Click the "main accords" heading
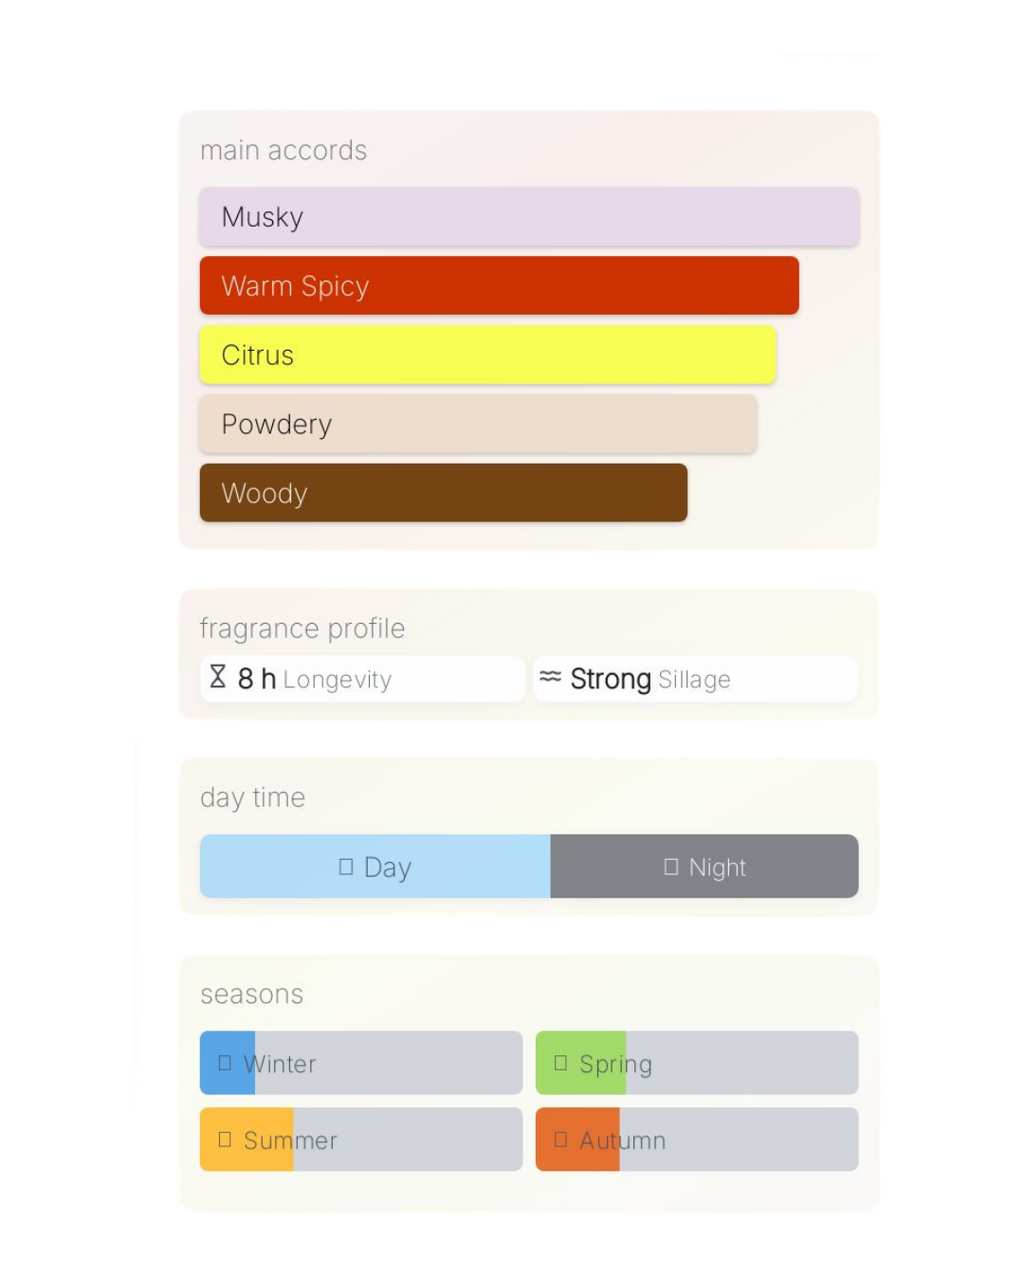The image size is (1024, 1280). 283,150
